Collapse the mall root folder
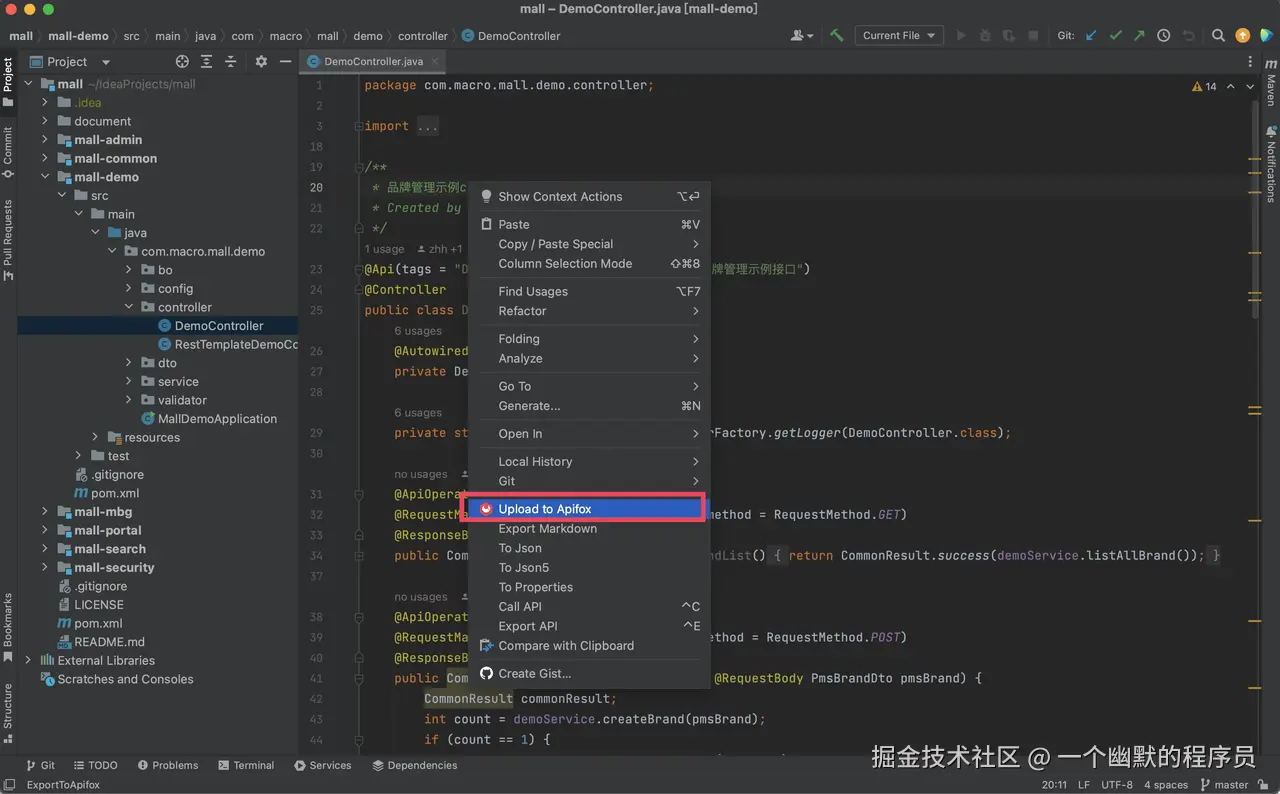Image resolution: width=1280 pixels, height=794 pixels. [28, 84]
